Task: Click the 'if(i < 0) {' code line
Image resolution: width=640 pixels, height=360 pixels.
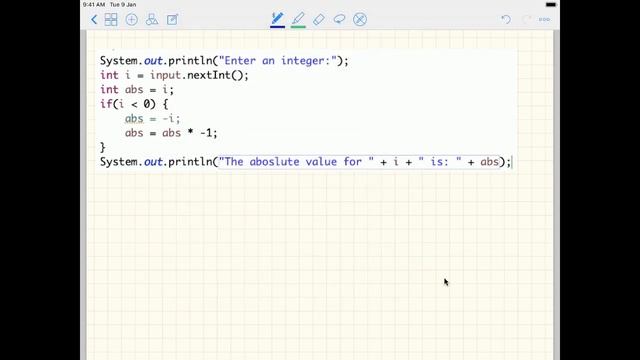Action: tap(134, 104)
